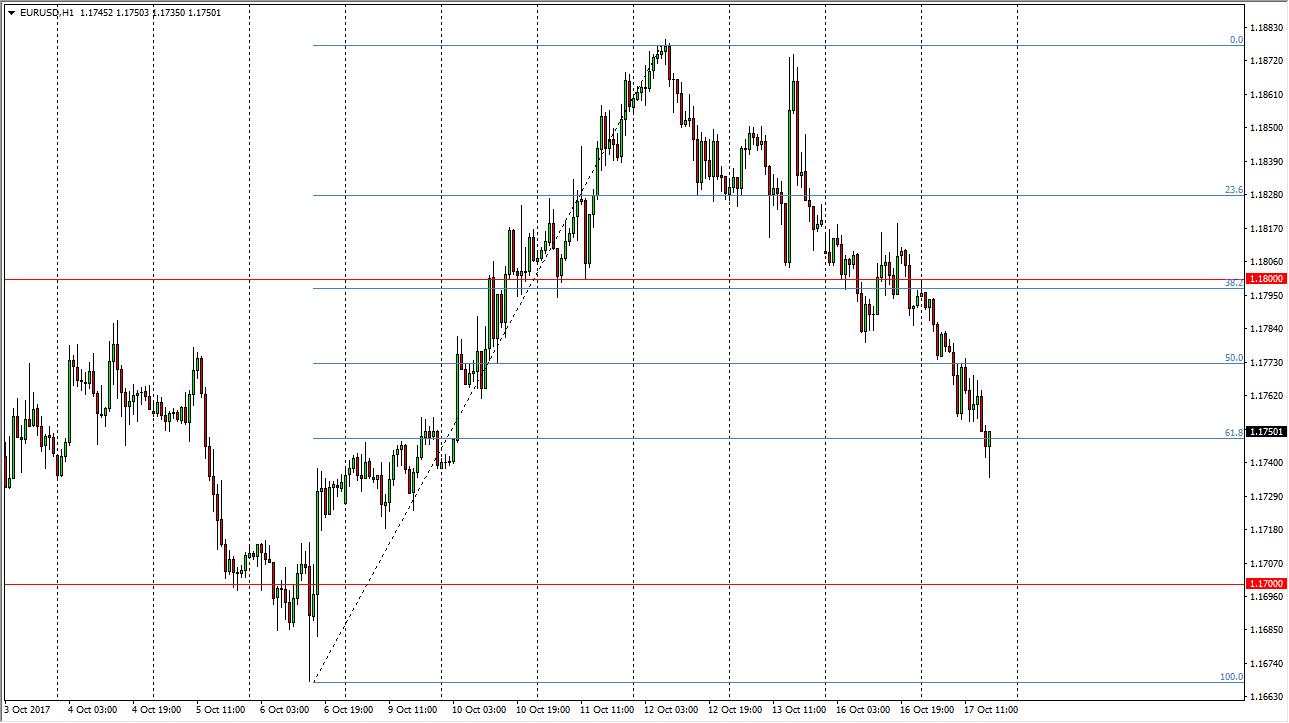Click the black 1.17501 current price tag
1289x723 pixels.
(x=1266, y=432)
